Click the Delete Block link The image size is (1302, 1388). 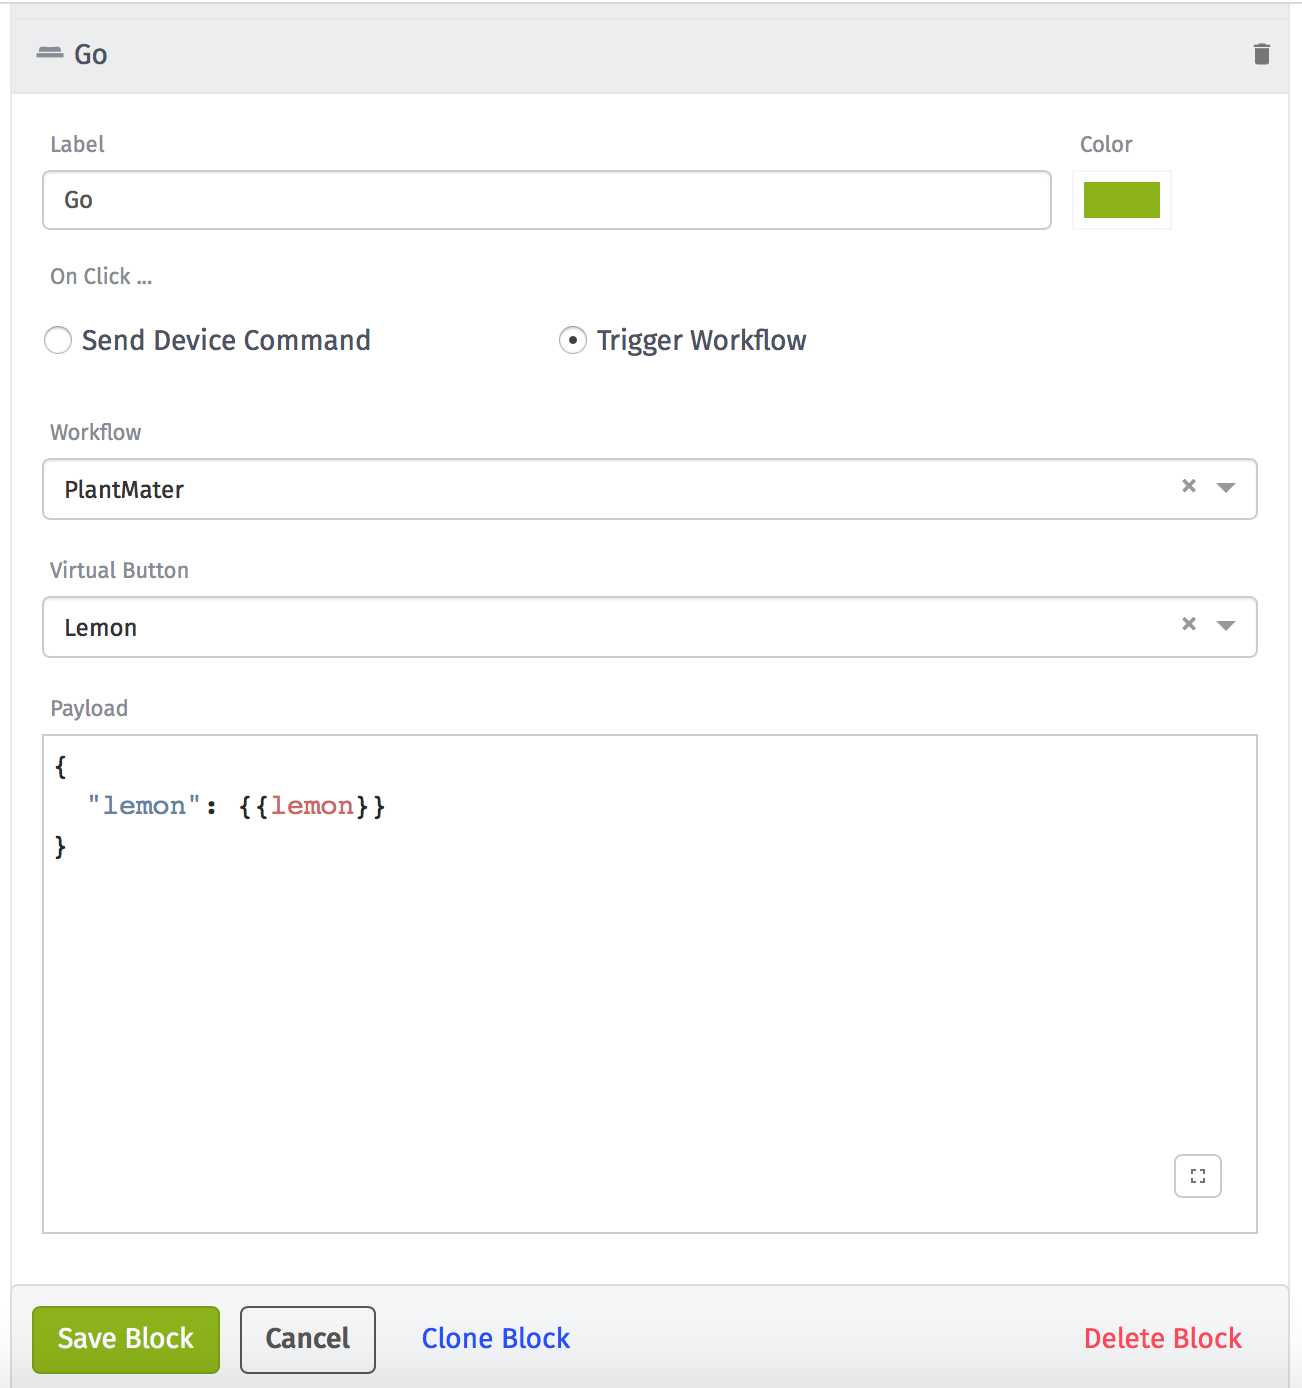pos(1162,1339)
